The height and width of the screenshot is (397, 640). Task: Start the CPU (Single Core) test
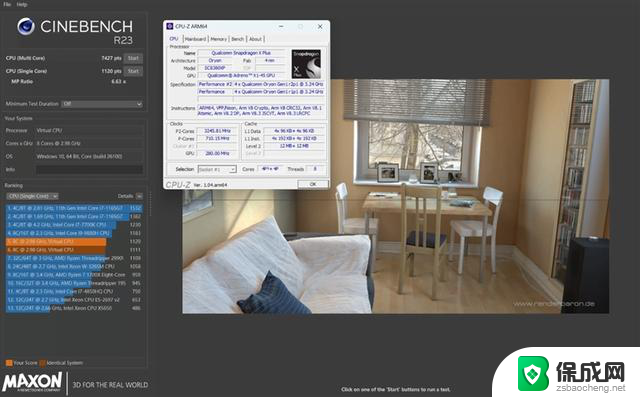point(133,71)
